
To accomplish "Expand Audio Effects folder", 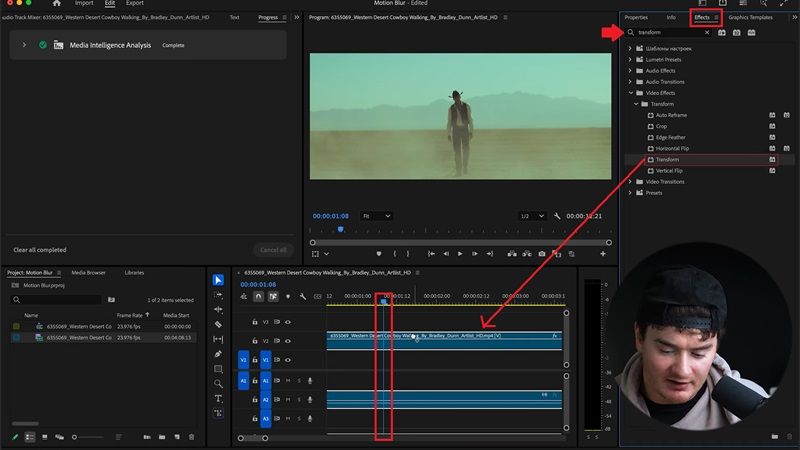I will coord(630,71).
